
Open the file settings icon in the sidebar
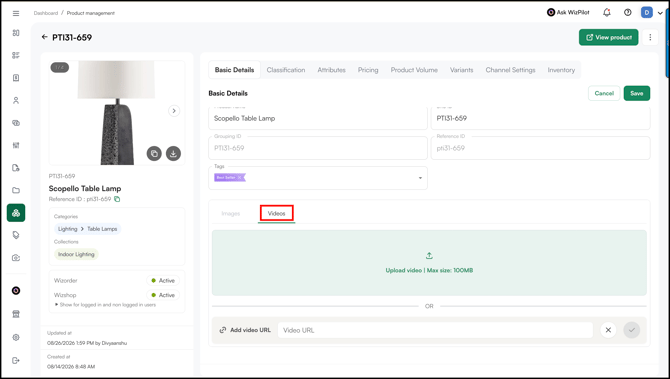(x=16, y=168)
